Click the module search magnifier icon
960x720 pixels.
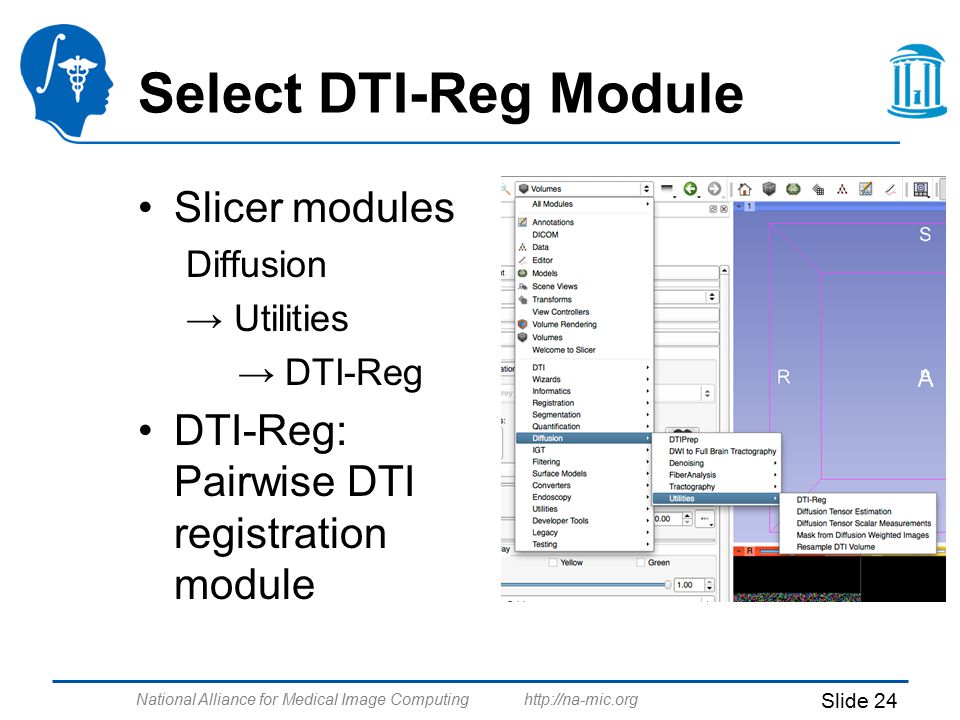click(x=506, y=189)
